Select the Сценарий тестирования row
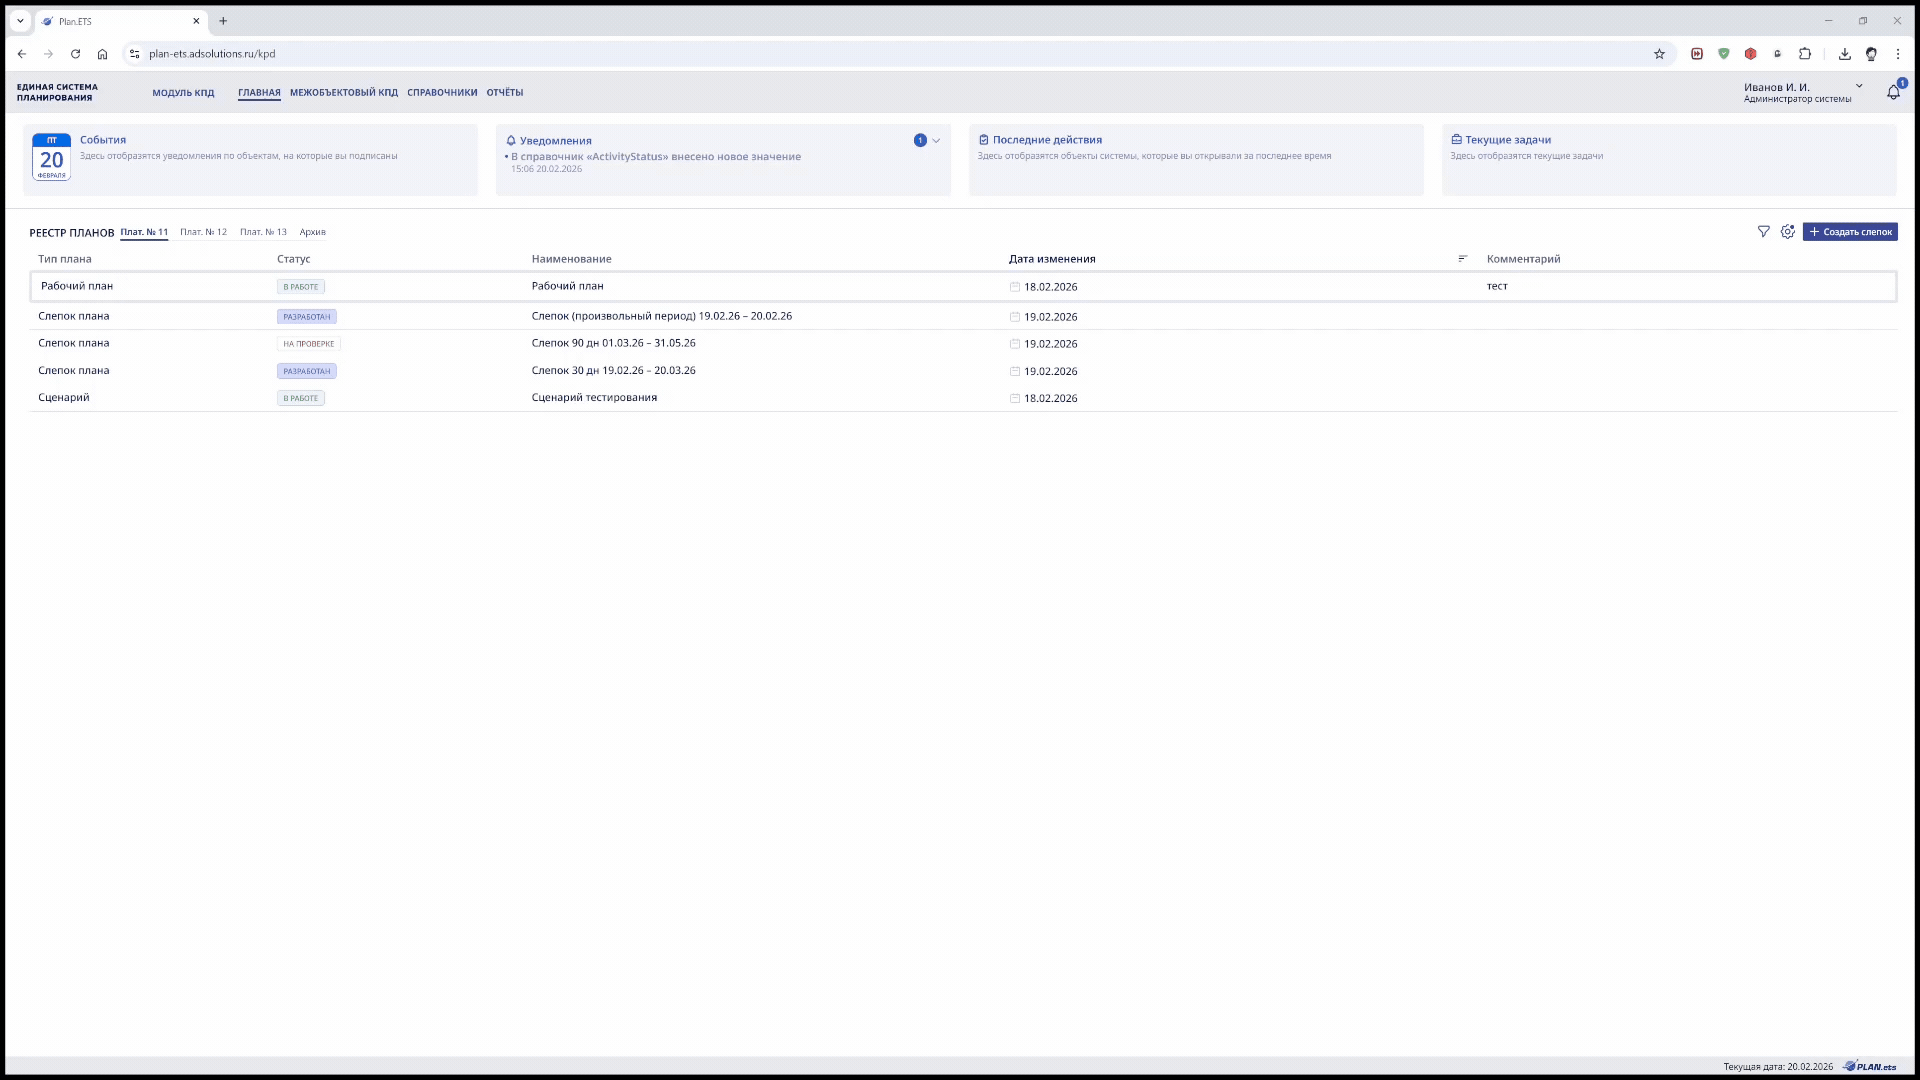The height and width of the screenshot is (1080, 1920). [x=594, y=398]
